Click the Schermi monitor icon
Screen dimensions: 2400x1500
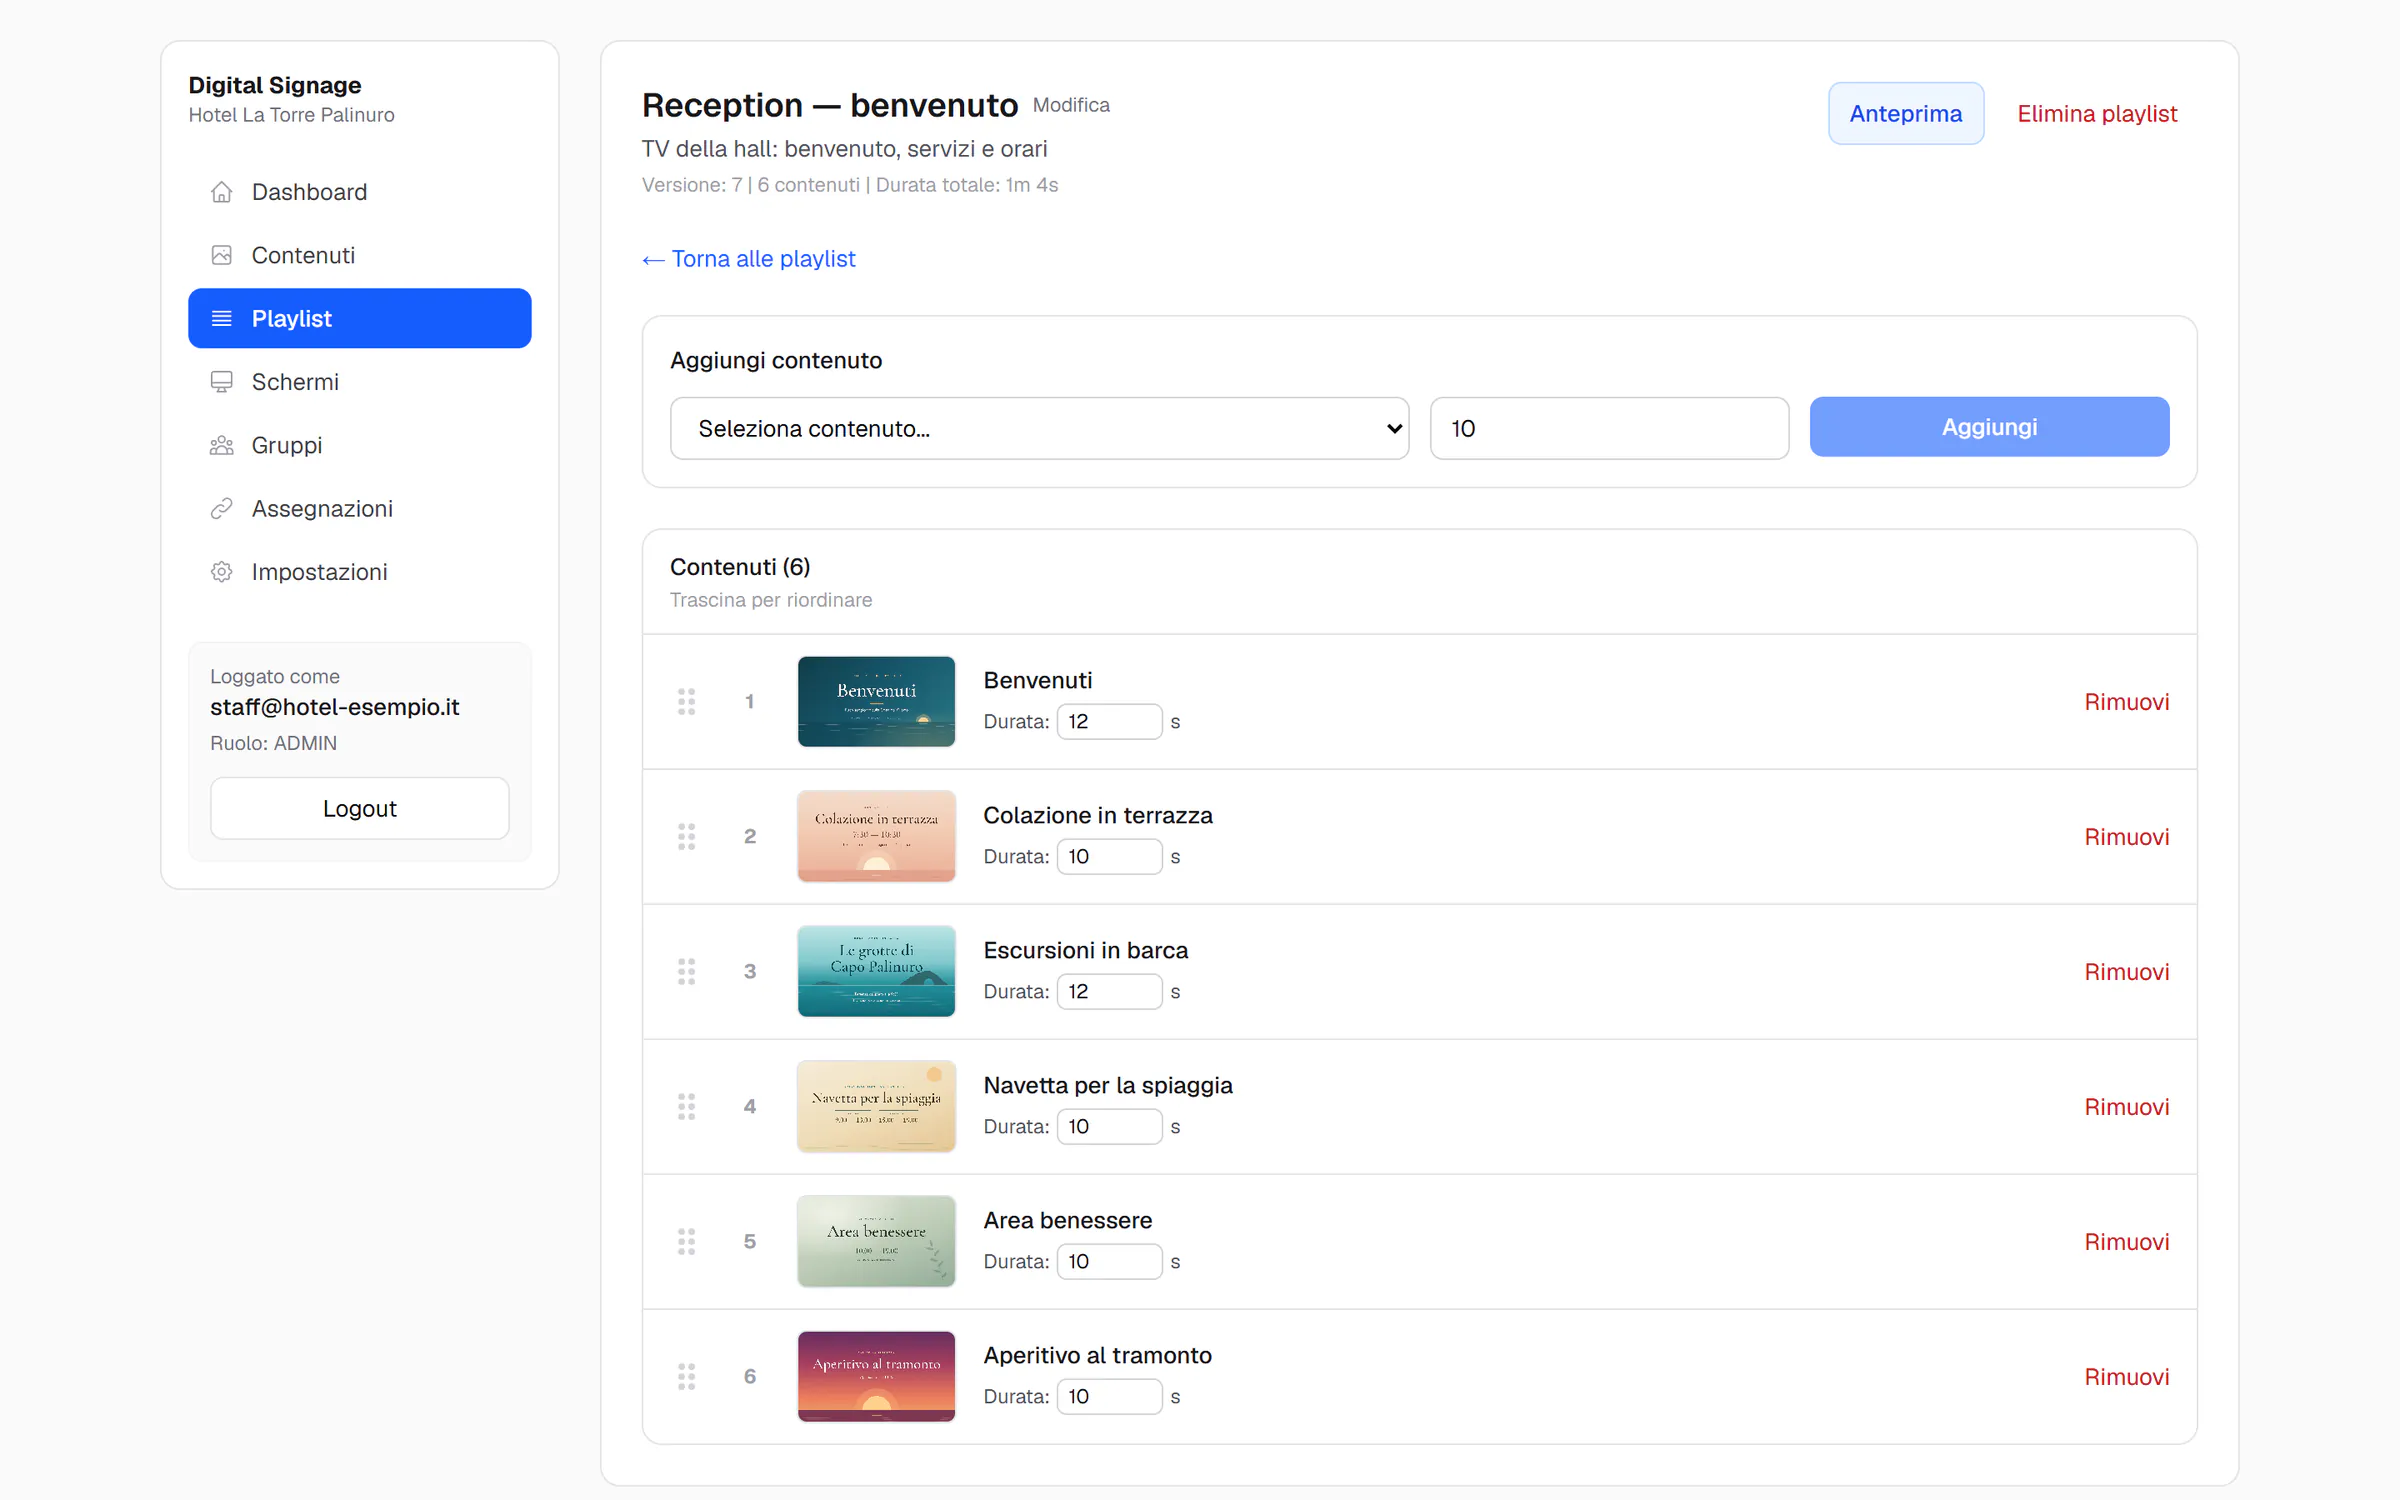coord(222,382)
